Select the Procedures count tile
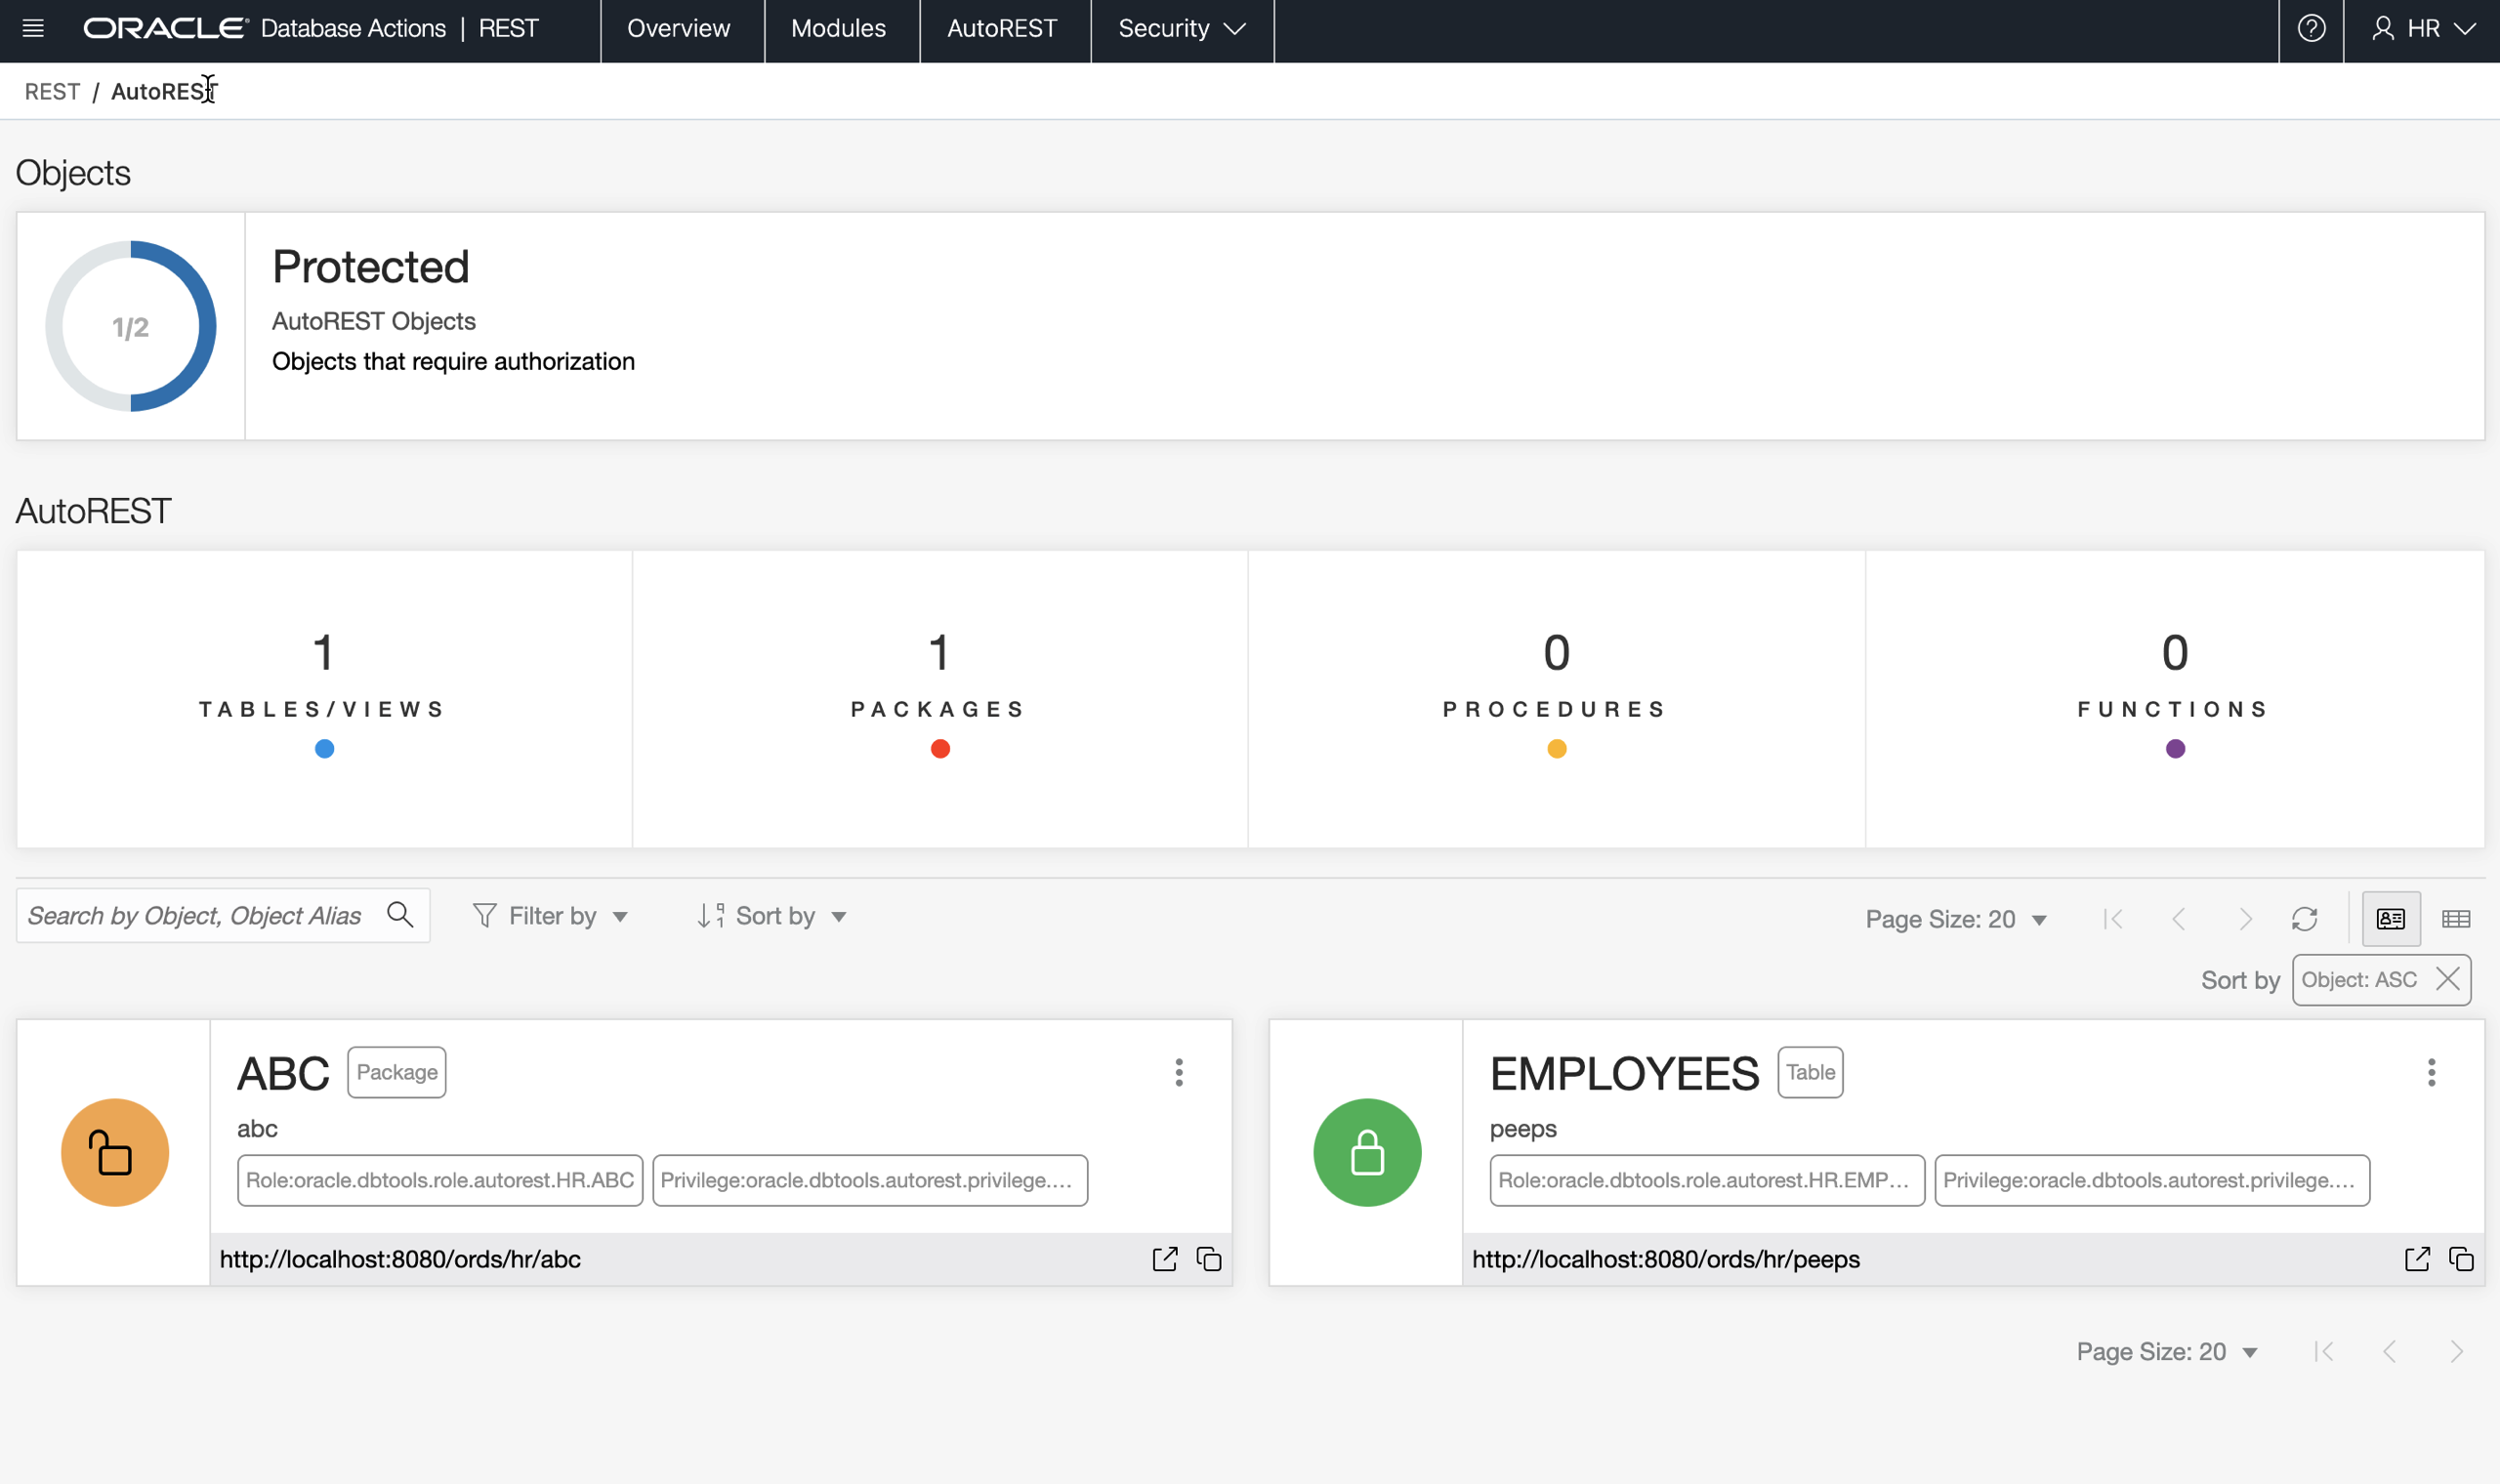 [1556, 699]
